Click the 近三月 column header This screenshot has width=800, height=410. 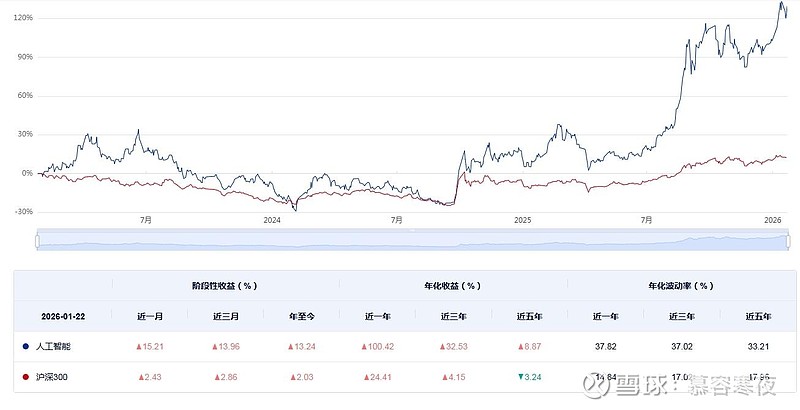point(226,315)
